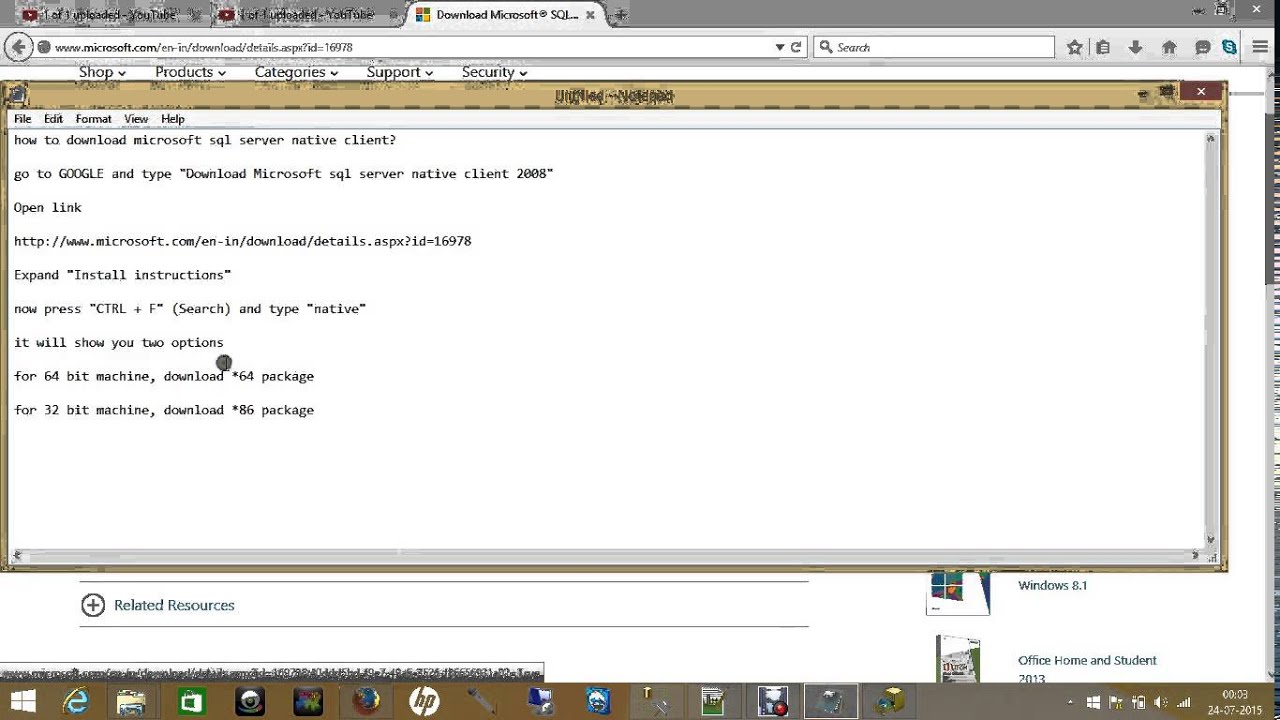
Task: Click the 'Open link' line in Notepad
Action: [48, 207]
